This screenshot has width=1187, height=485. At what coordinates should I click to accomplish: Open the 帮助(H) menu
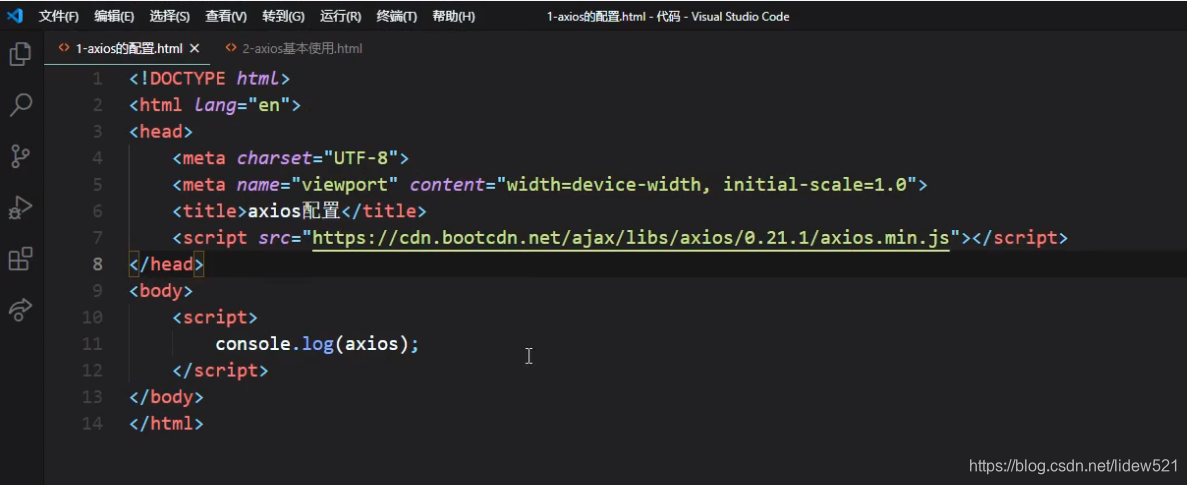coord(453,16)
